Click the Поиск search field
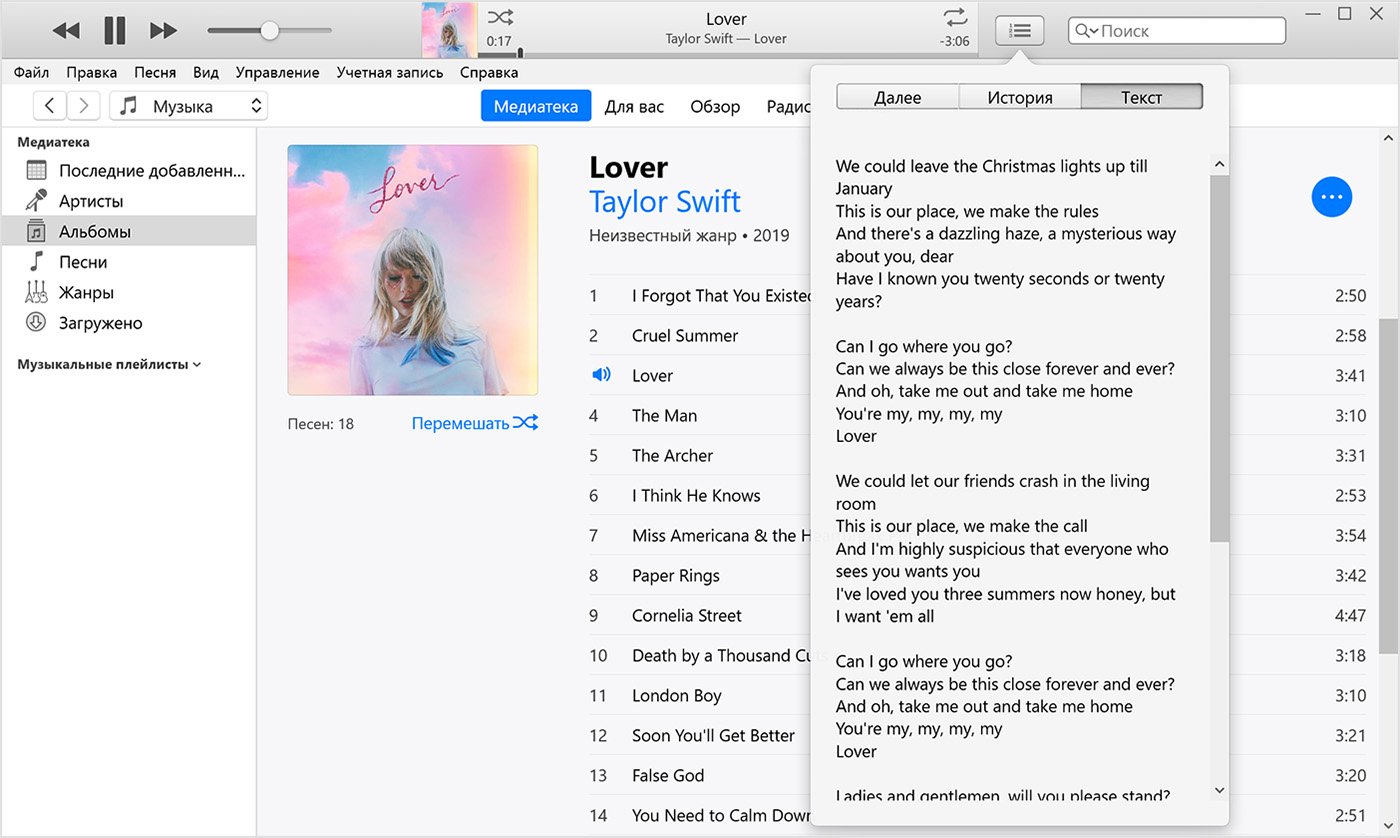 [1177, 31]
